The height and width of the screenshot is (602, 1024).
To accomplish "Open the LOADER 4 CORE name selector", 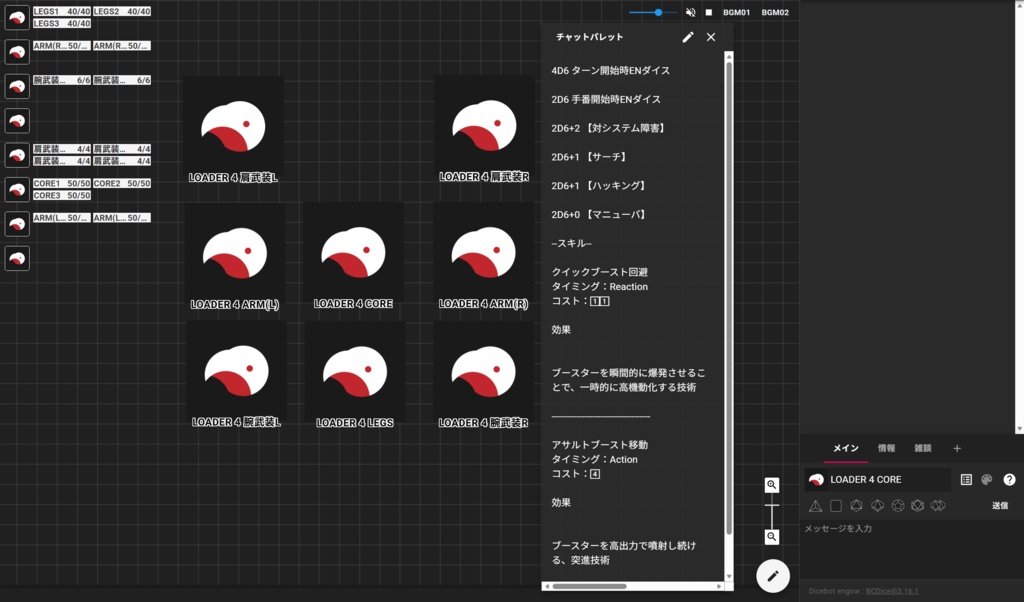I will pos(880,479).
